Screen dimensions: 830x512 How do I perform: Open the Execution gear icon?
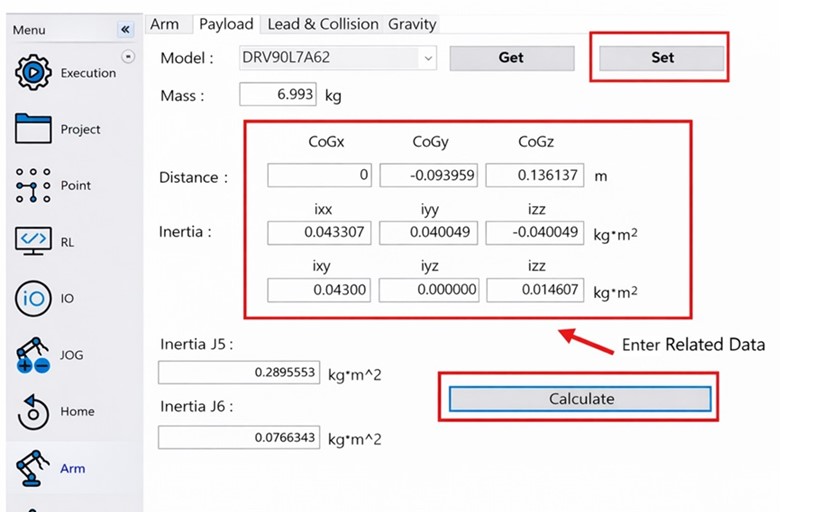(33, 73)
